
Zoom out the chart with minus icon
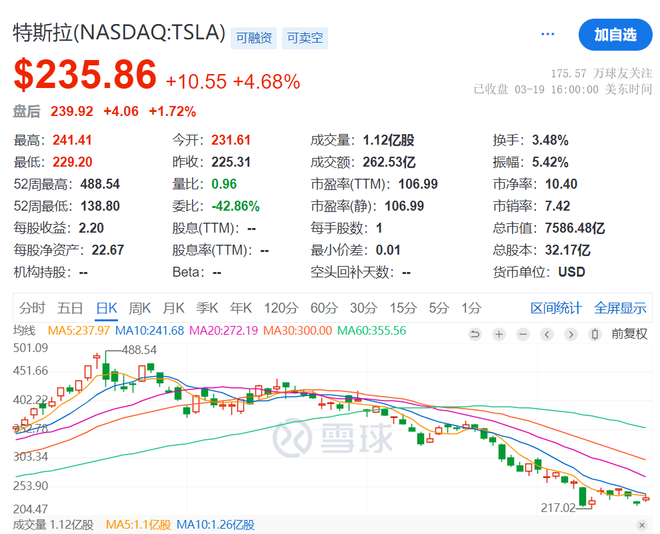click(522, 334)
